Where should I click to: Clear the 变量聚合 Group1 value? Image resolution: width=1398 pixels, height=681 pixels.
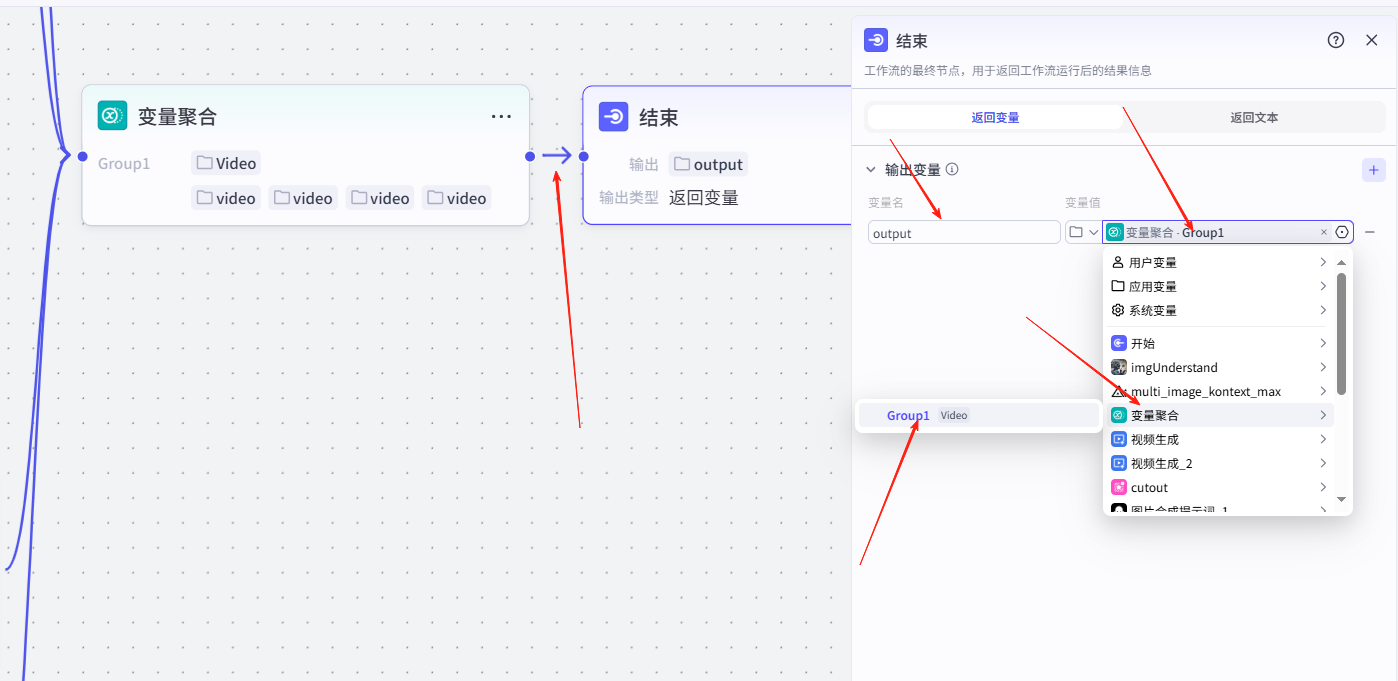(x=1324, y=232)
